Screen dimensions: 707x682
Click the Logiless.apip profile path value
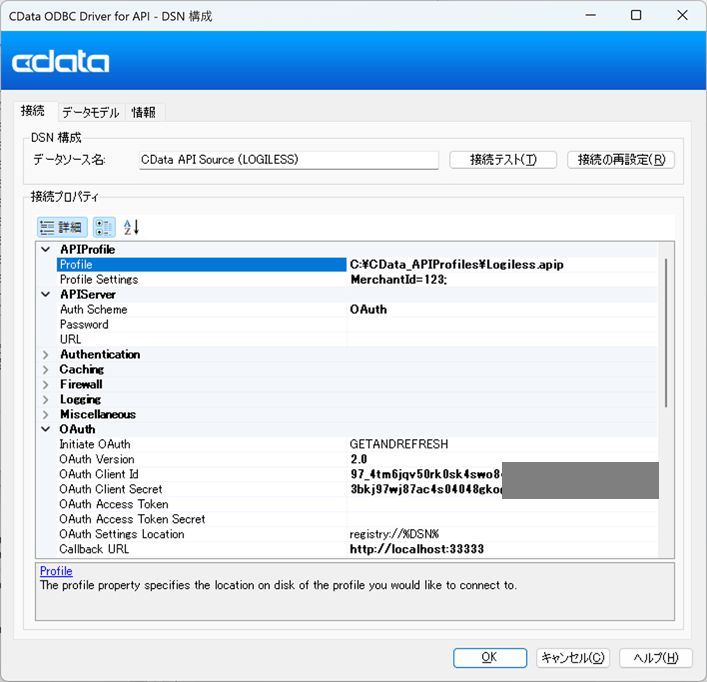[457, 265]
